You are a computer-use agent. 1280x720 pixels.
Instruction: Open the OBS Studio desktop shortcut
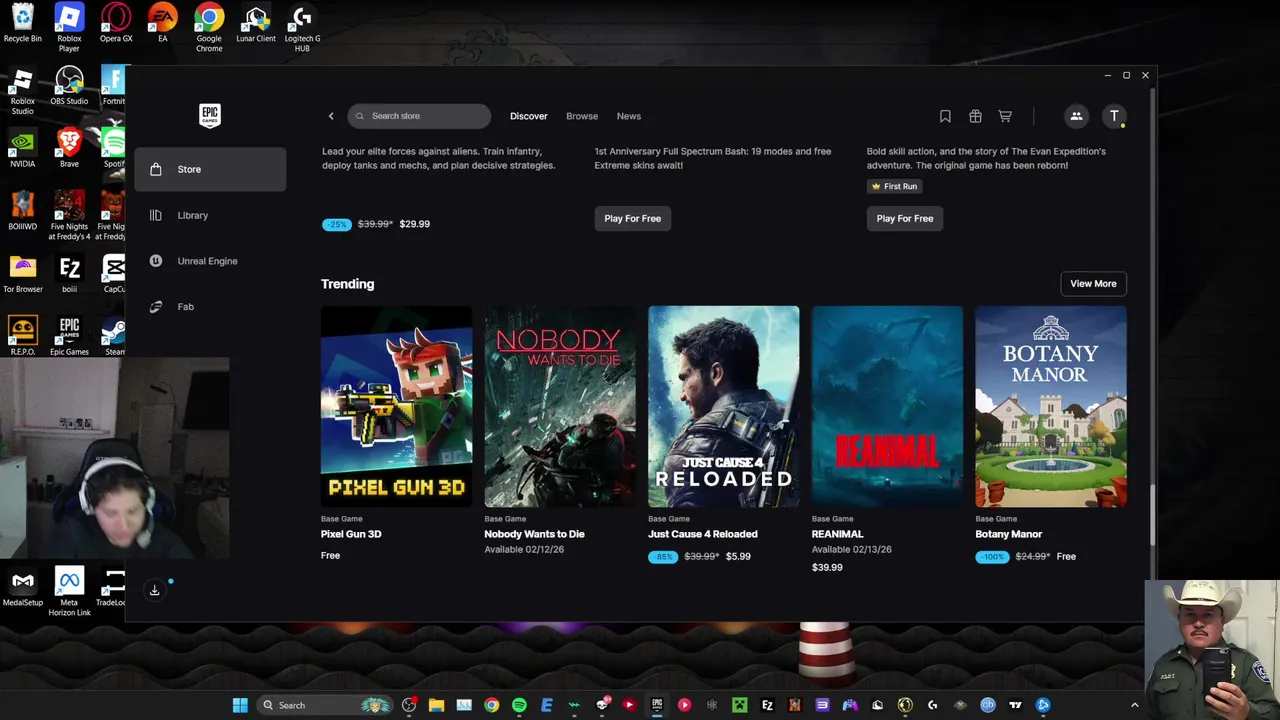(69, 86)
